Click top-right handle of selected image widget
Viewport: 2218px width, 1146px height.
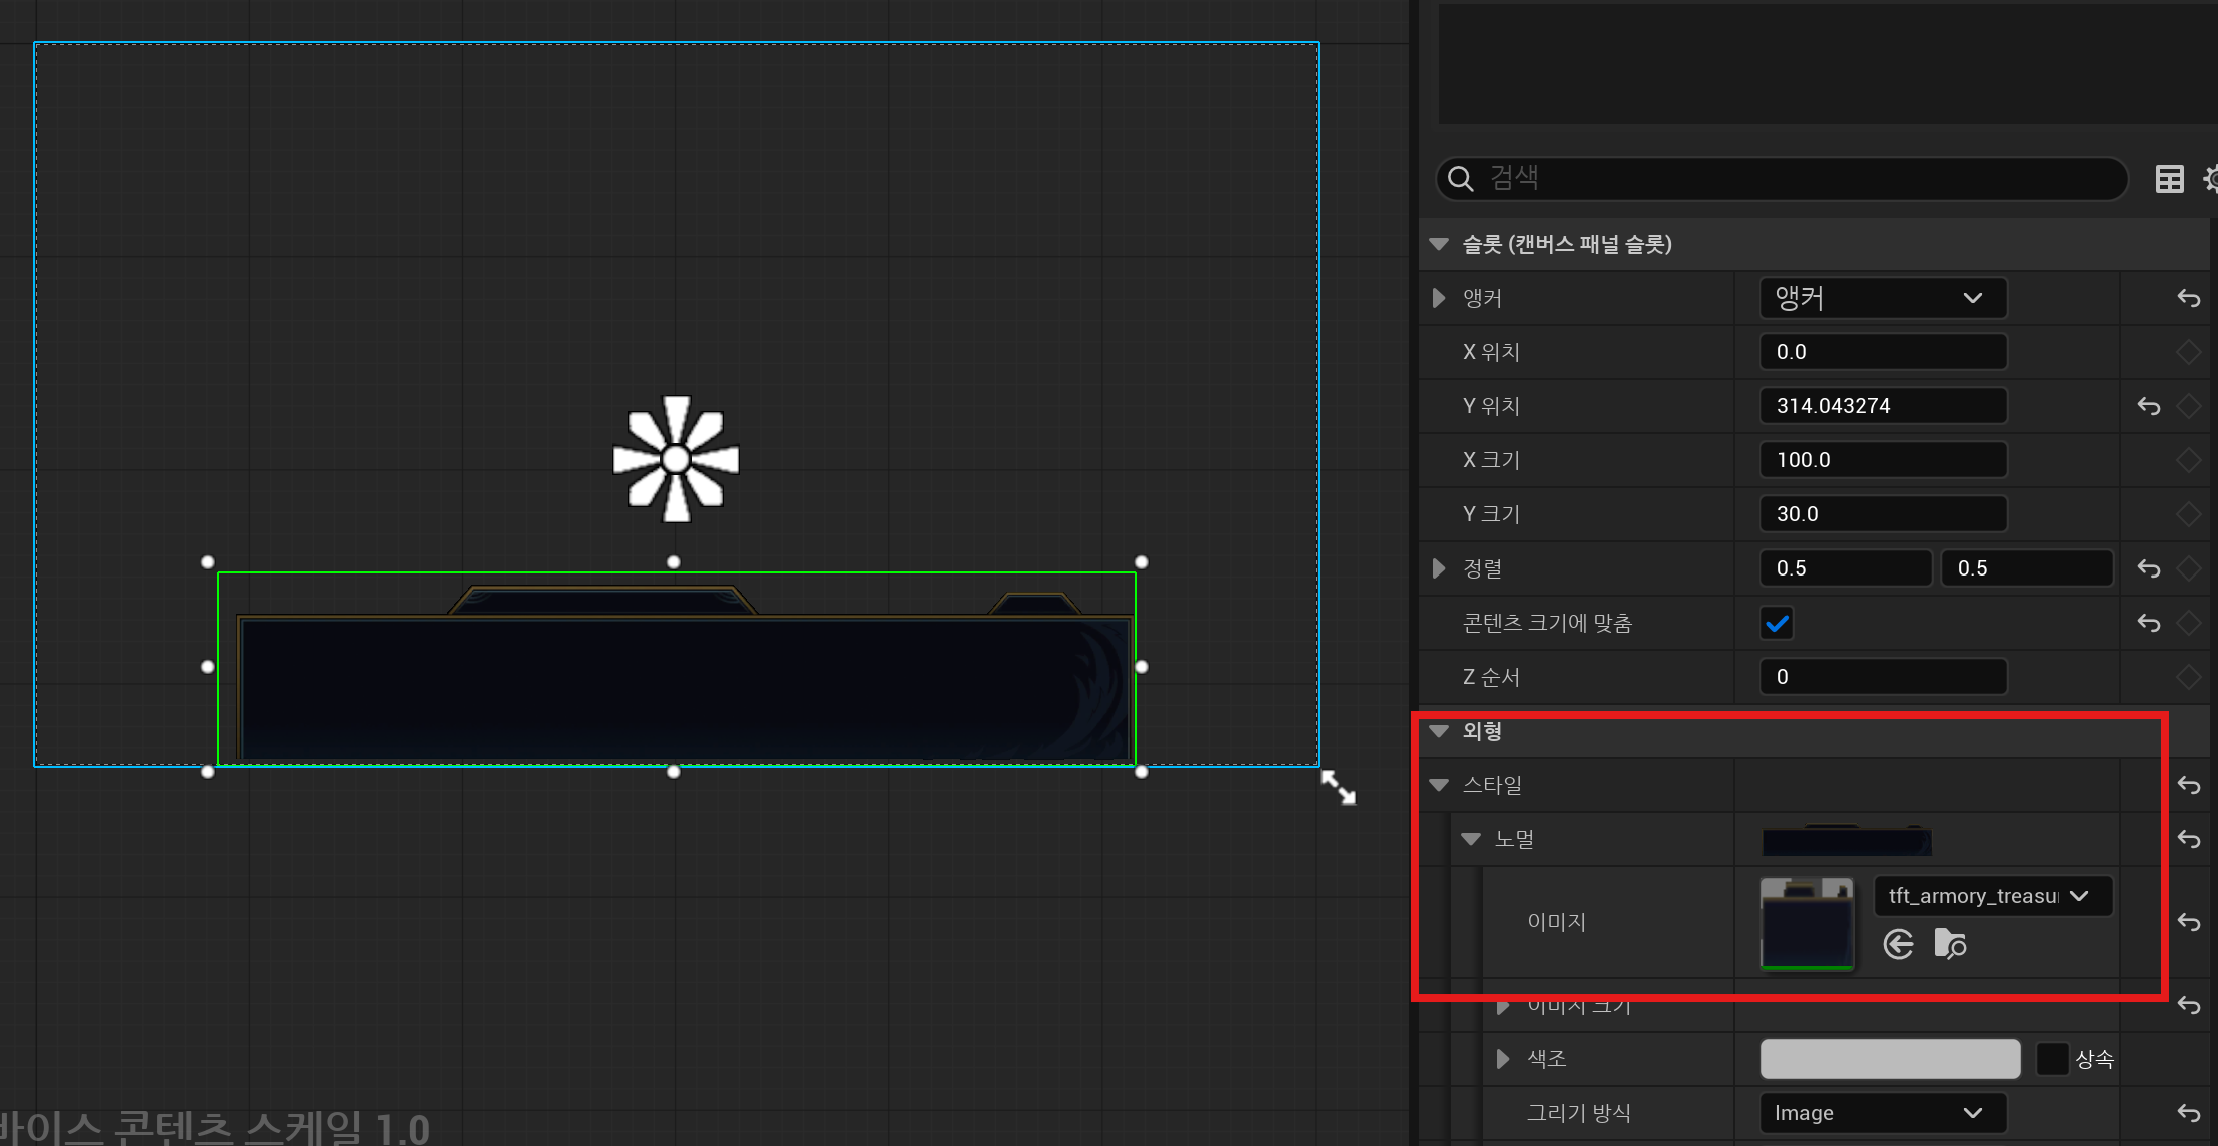(x=1142, y=562)
